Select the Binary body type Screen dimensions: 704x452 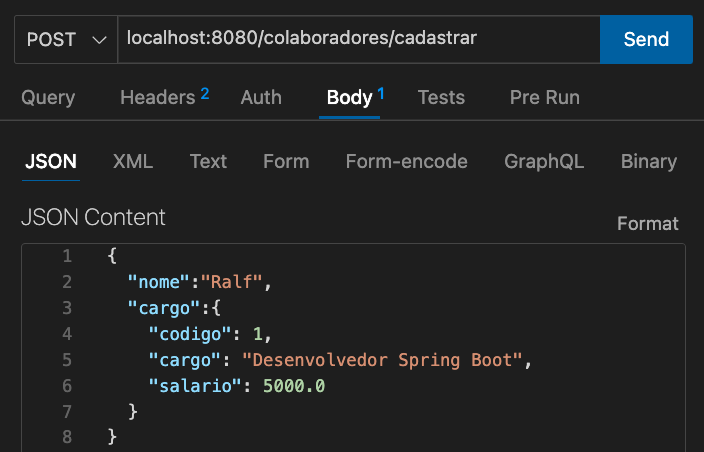pos(648,161)
